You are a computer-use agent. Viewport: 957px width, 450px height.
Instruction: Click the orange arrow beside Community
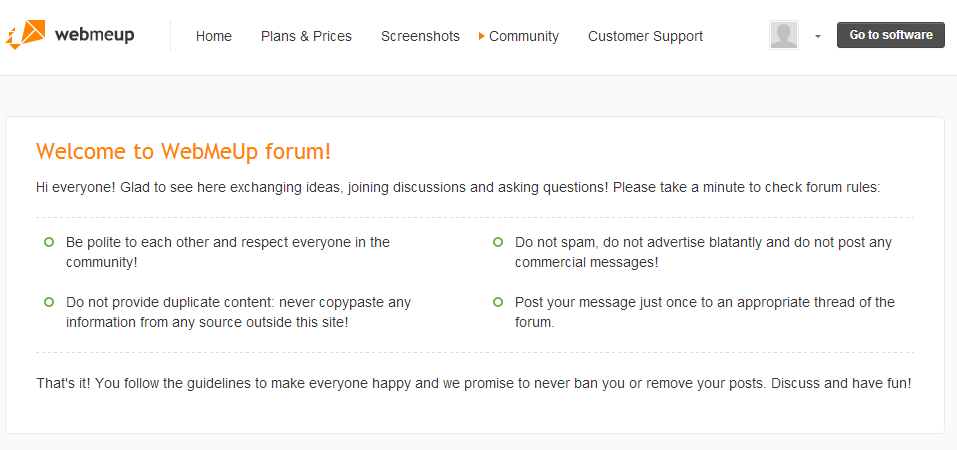pos(482,36)
